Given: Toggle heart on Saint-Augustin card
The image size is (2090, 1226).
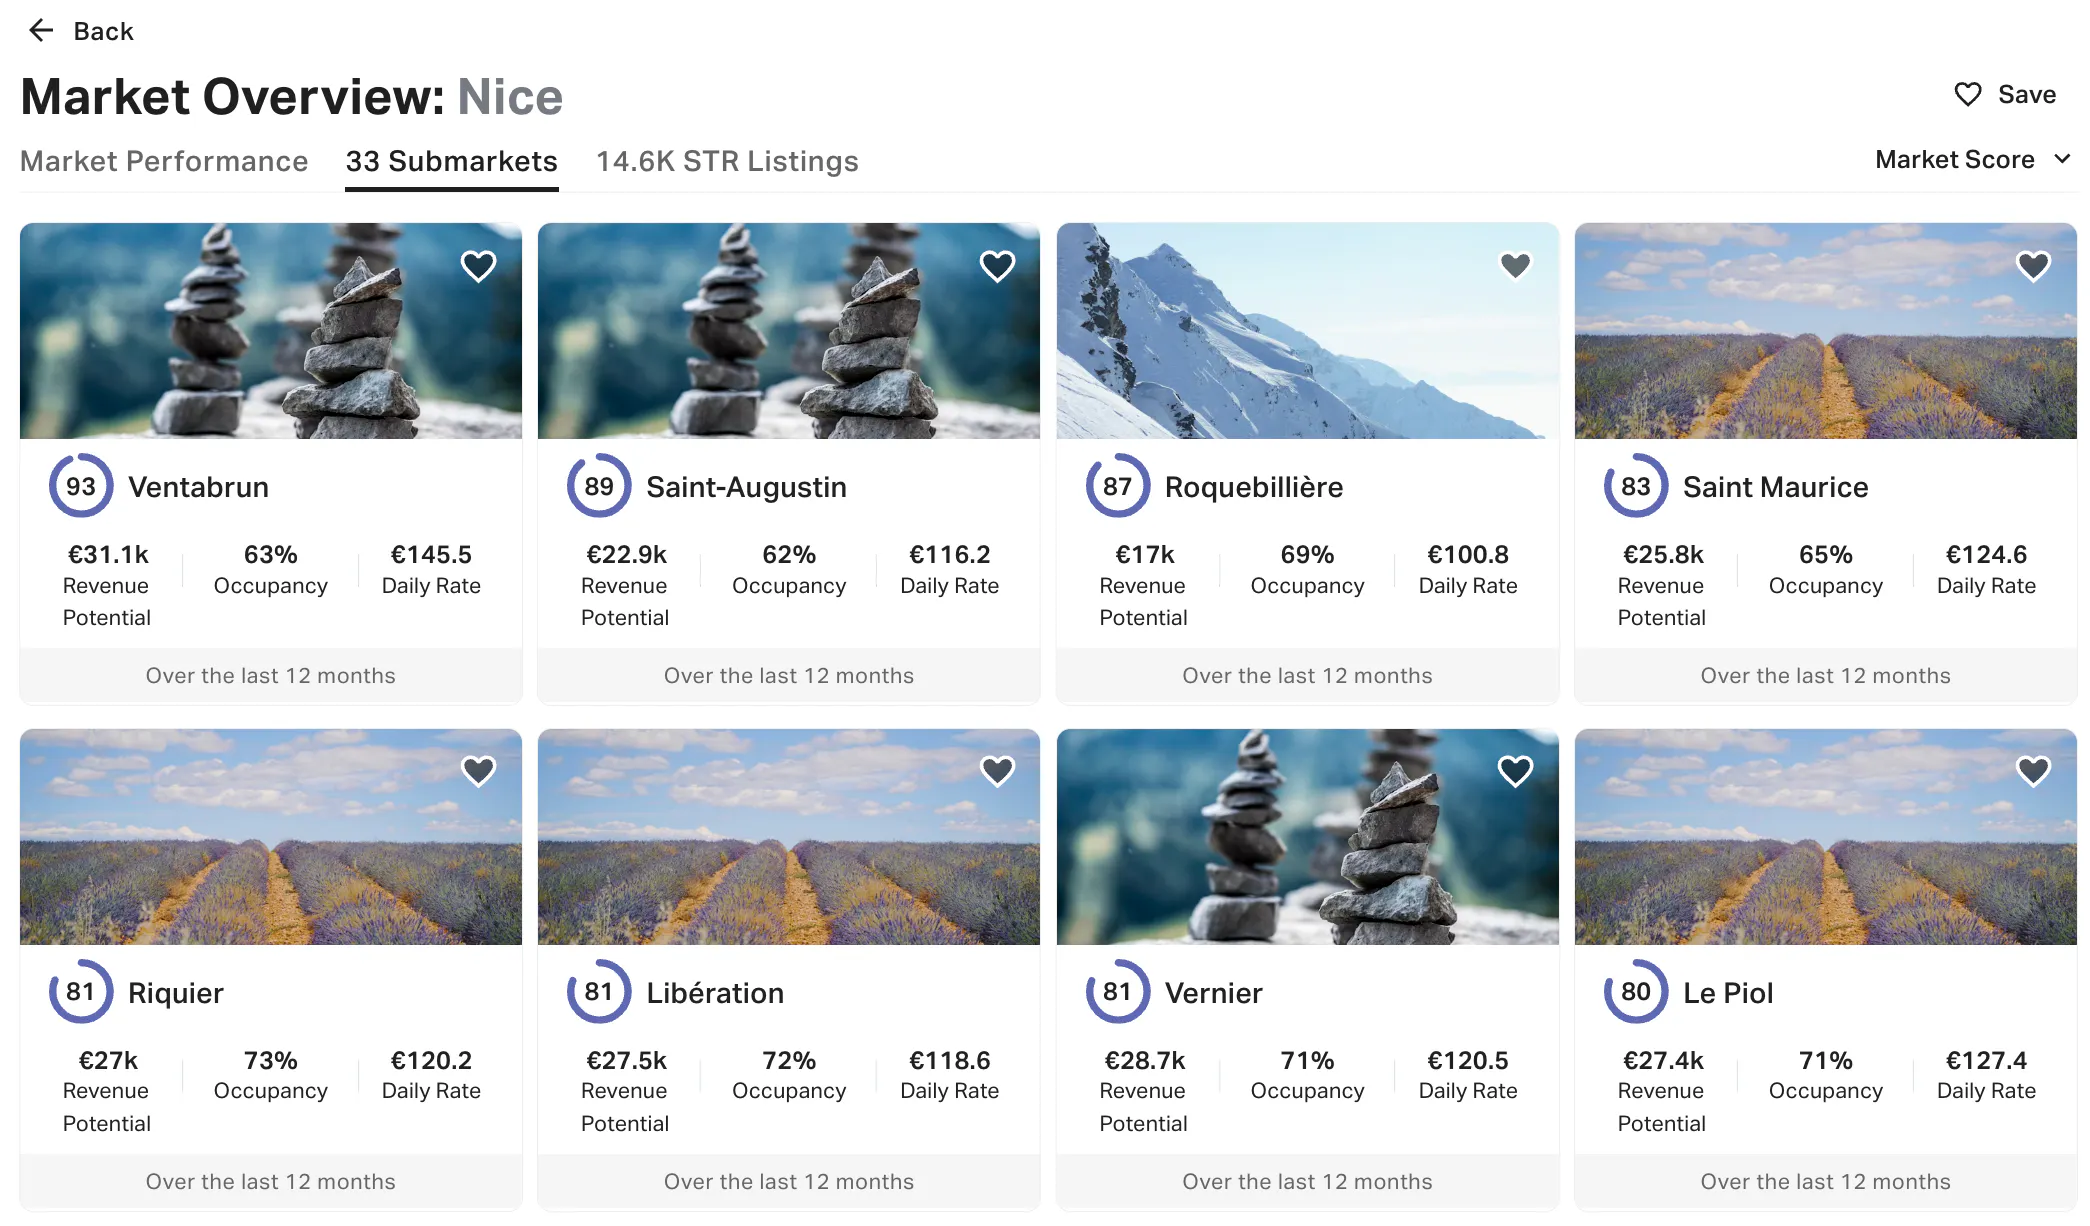Looking at the screenshot, I should [x=997, y=266].
